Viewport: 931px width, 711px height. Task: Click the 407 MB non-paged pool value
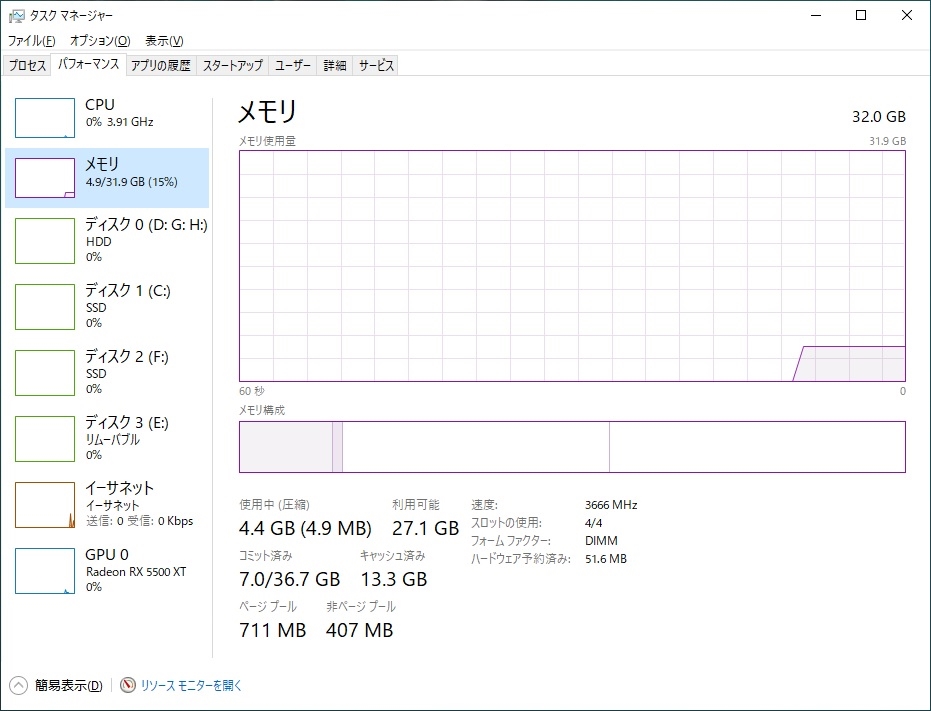pyautogui.click(x=360, y=630)
